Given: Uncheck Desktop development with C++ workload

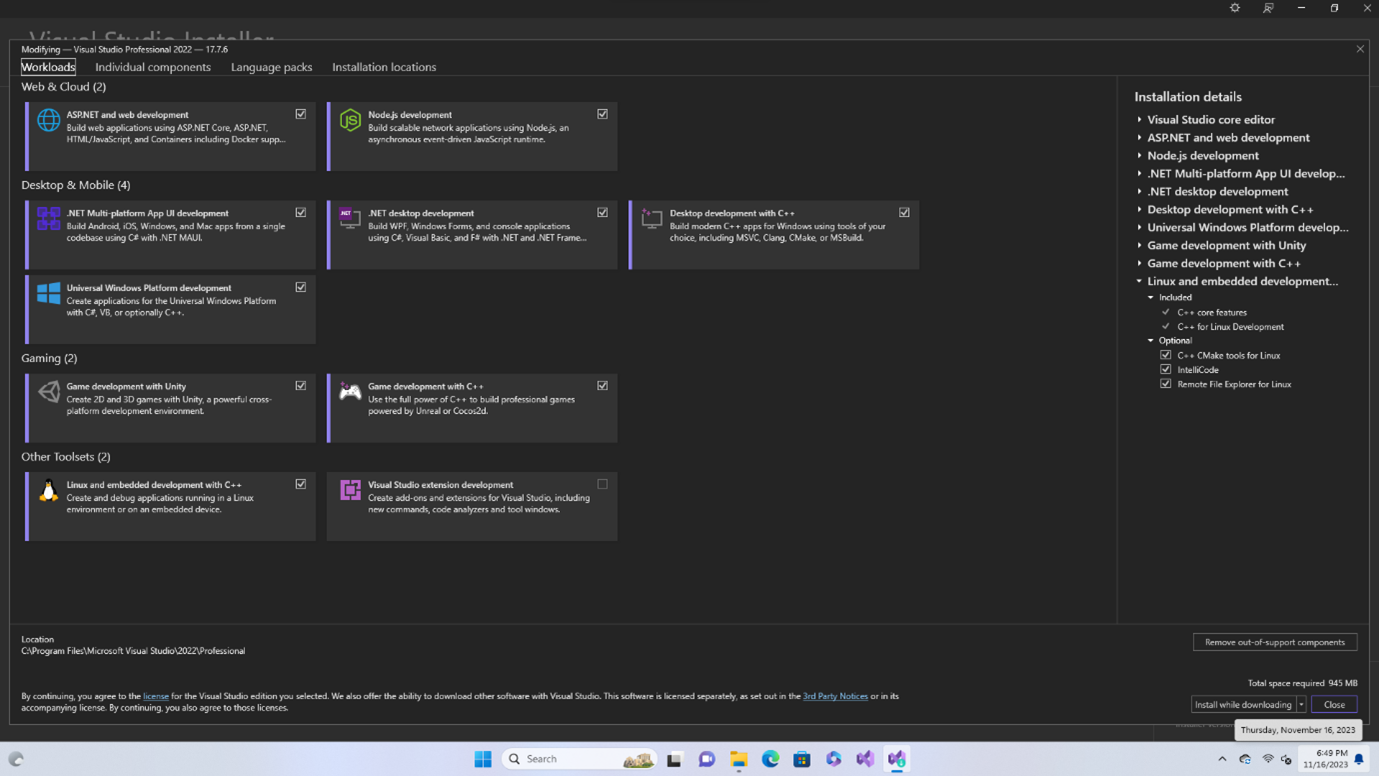Looking at the screenshot, I should point(904,212).
